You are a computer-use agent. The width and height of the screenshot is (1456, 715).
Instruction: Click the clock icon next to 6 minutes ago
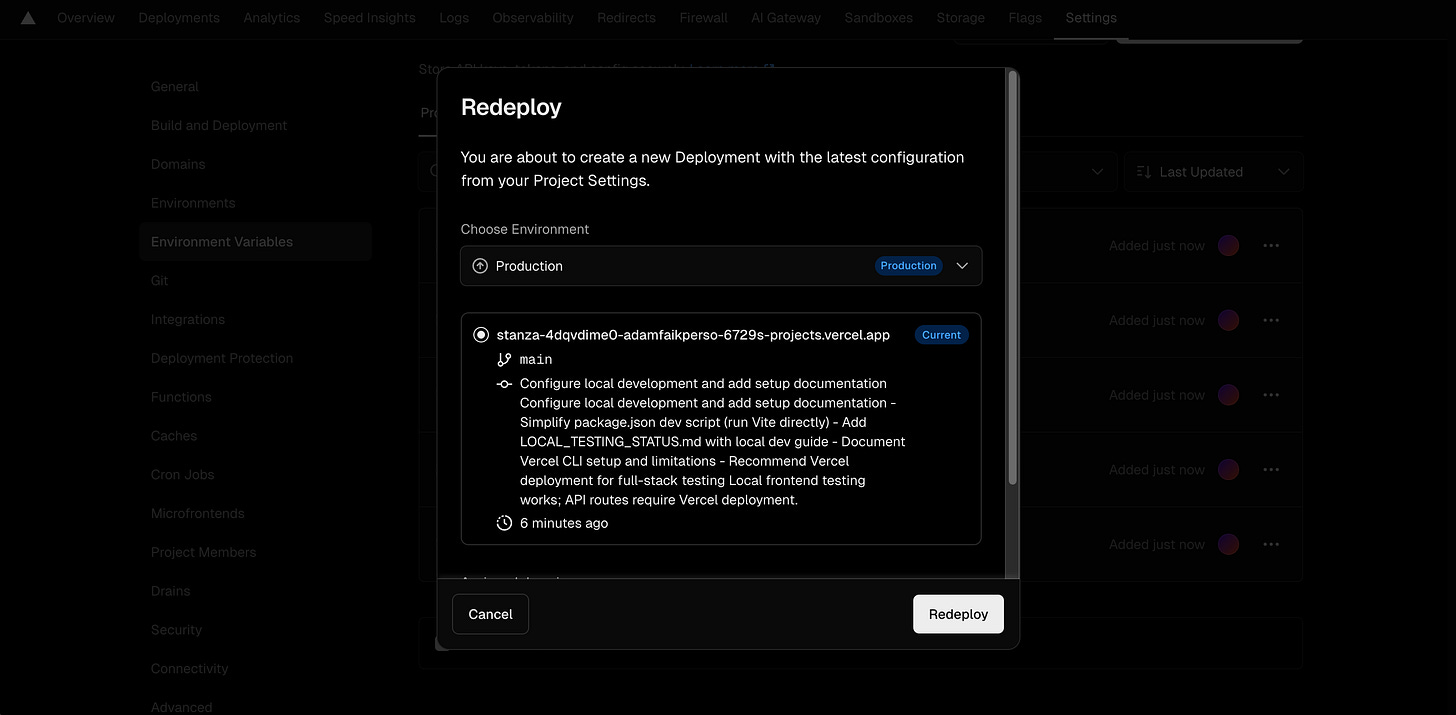503,522
